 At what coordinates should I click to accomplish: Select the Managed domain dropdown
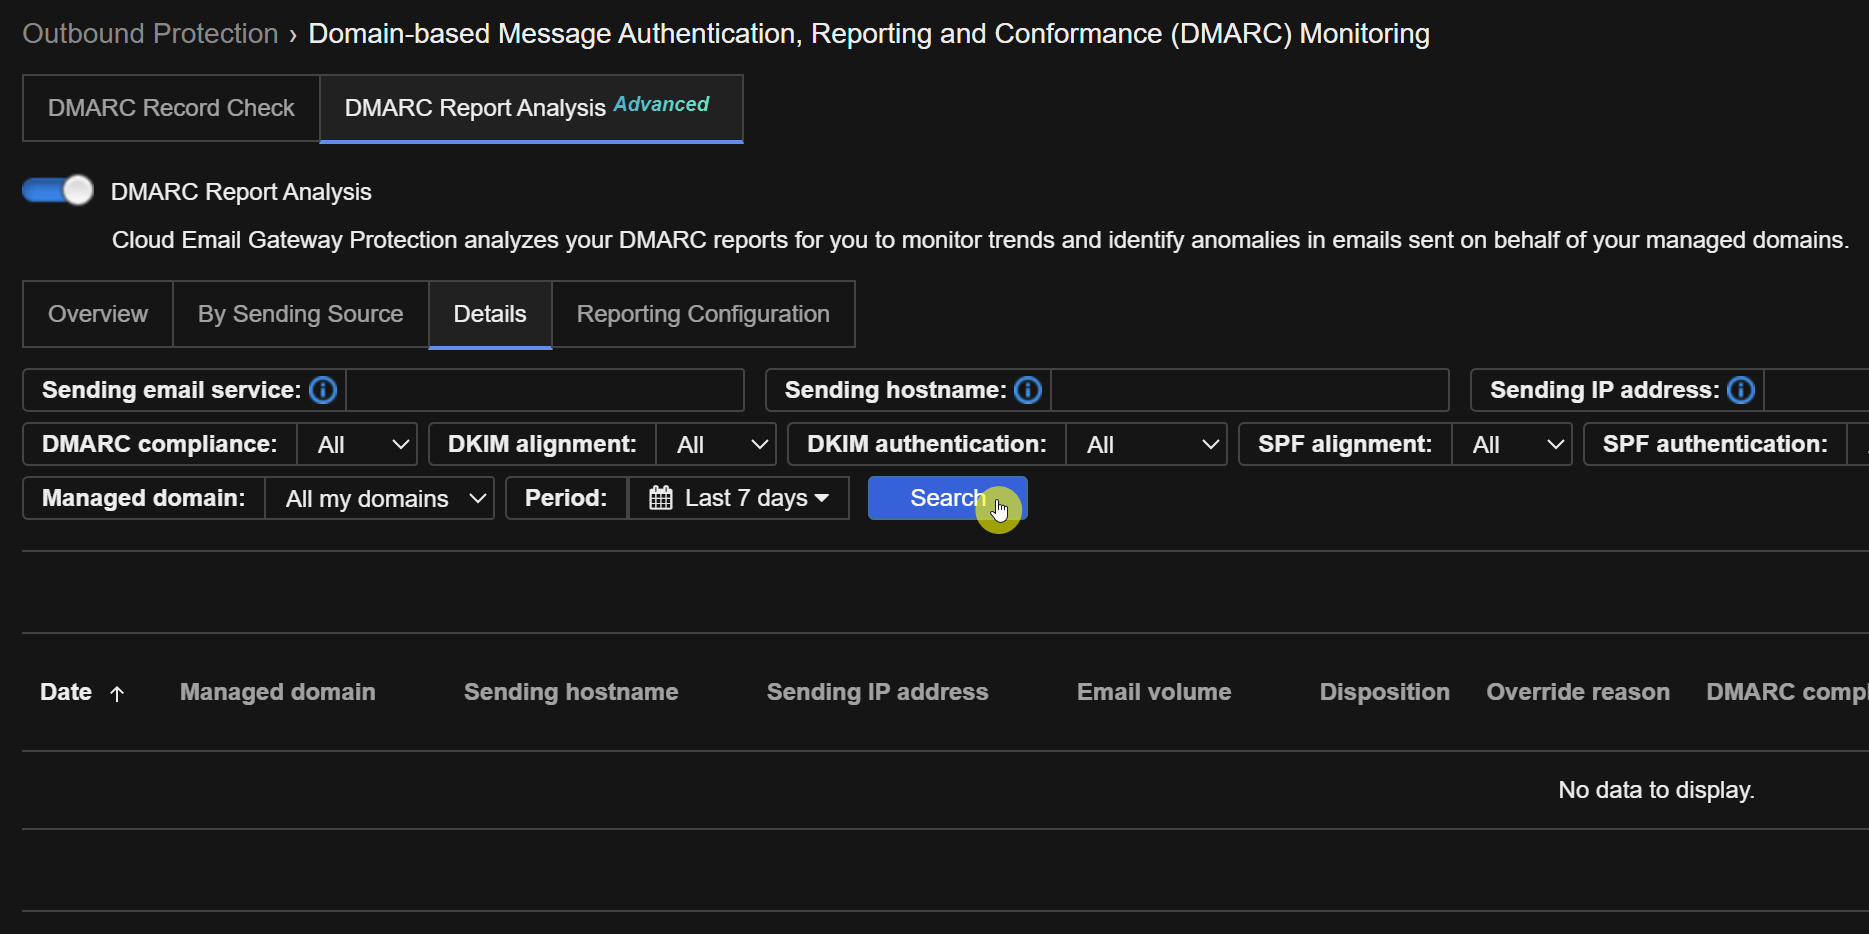380,498
